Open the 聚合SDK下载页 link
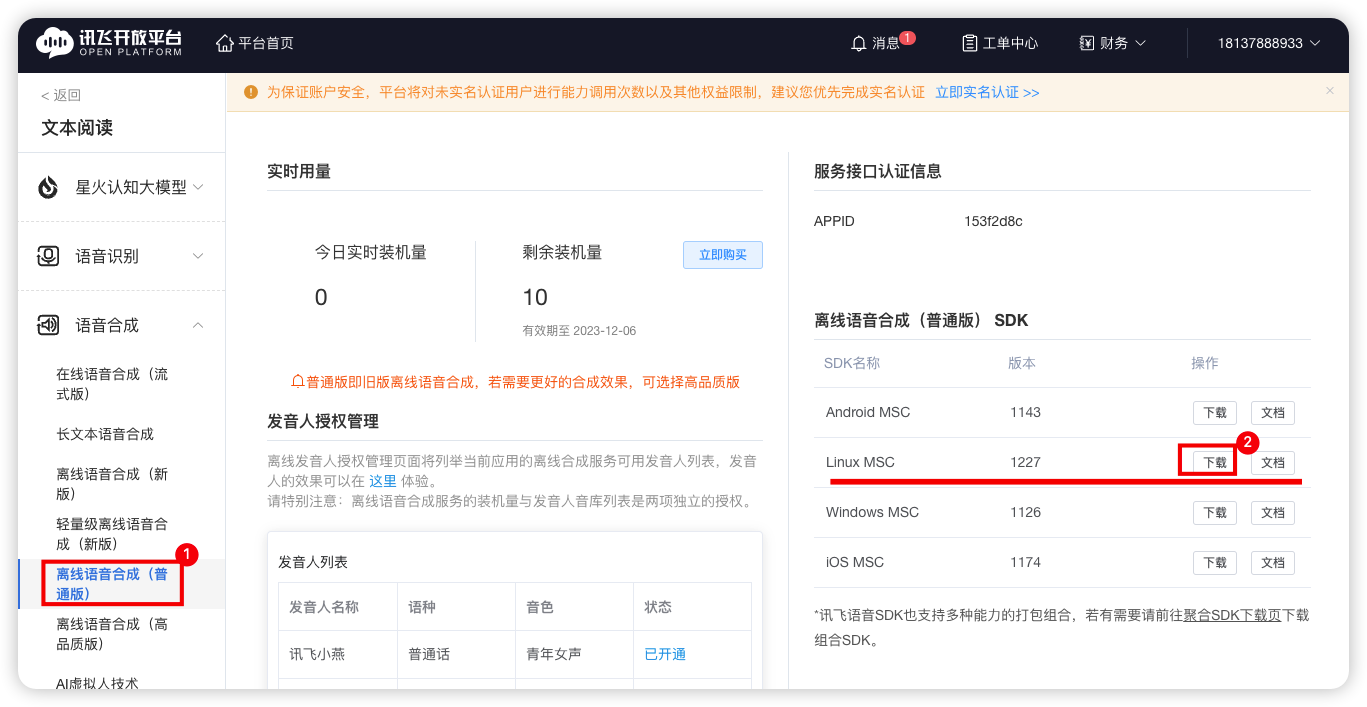Viewport: 1367px width, 707px height. coord(1232,615)
